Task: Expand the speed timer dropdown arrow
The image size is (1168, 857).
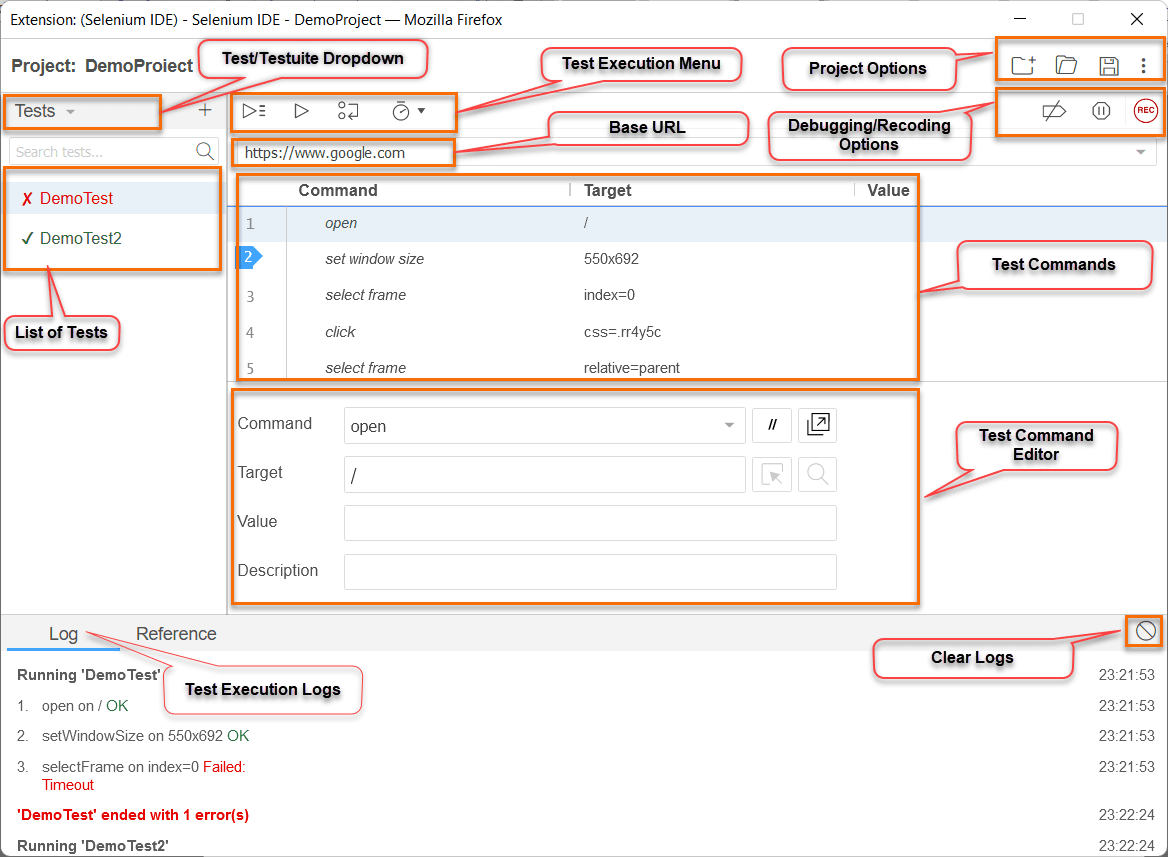Action: tap(422, 111)
